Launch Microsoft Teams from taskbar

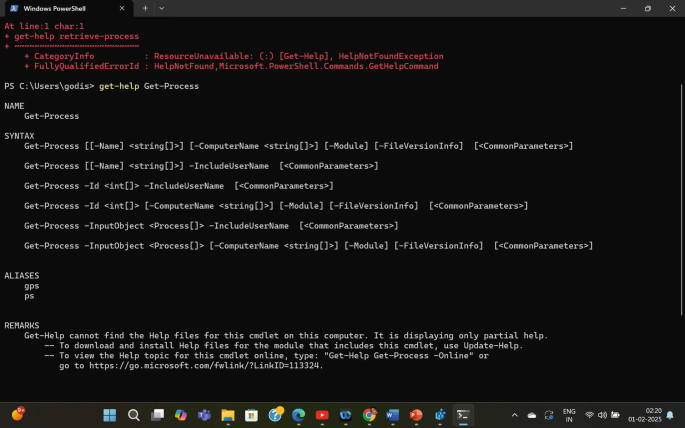coord(204,415)
